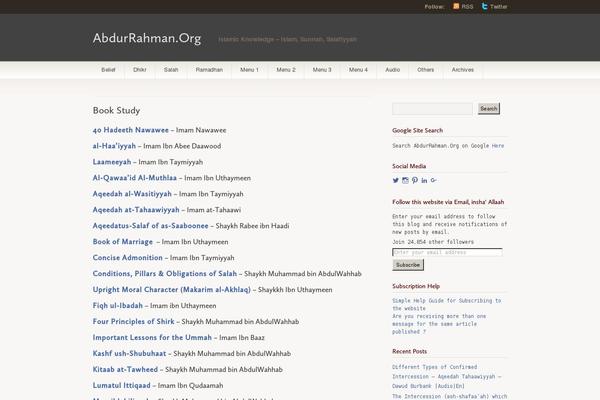The height and width of the screenshot is (400, 600).
Task: Open Menu 3 in navigation bar
Action: tap(322, 70)
